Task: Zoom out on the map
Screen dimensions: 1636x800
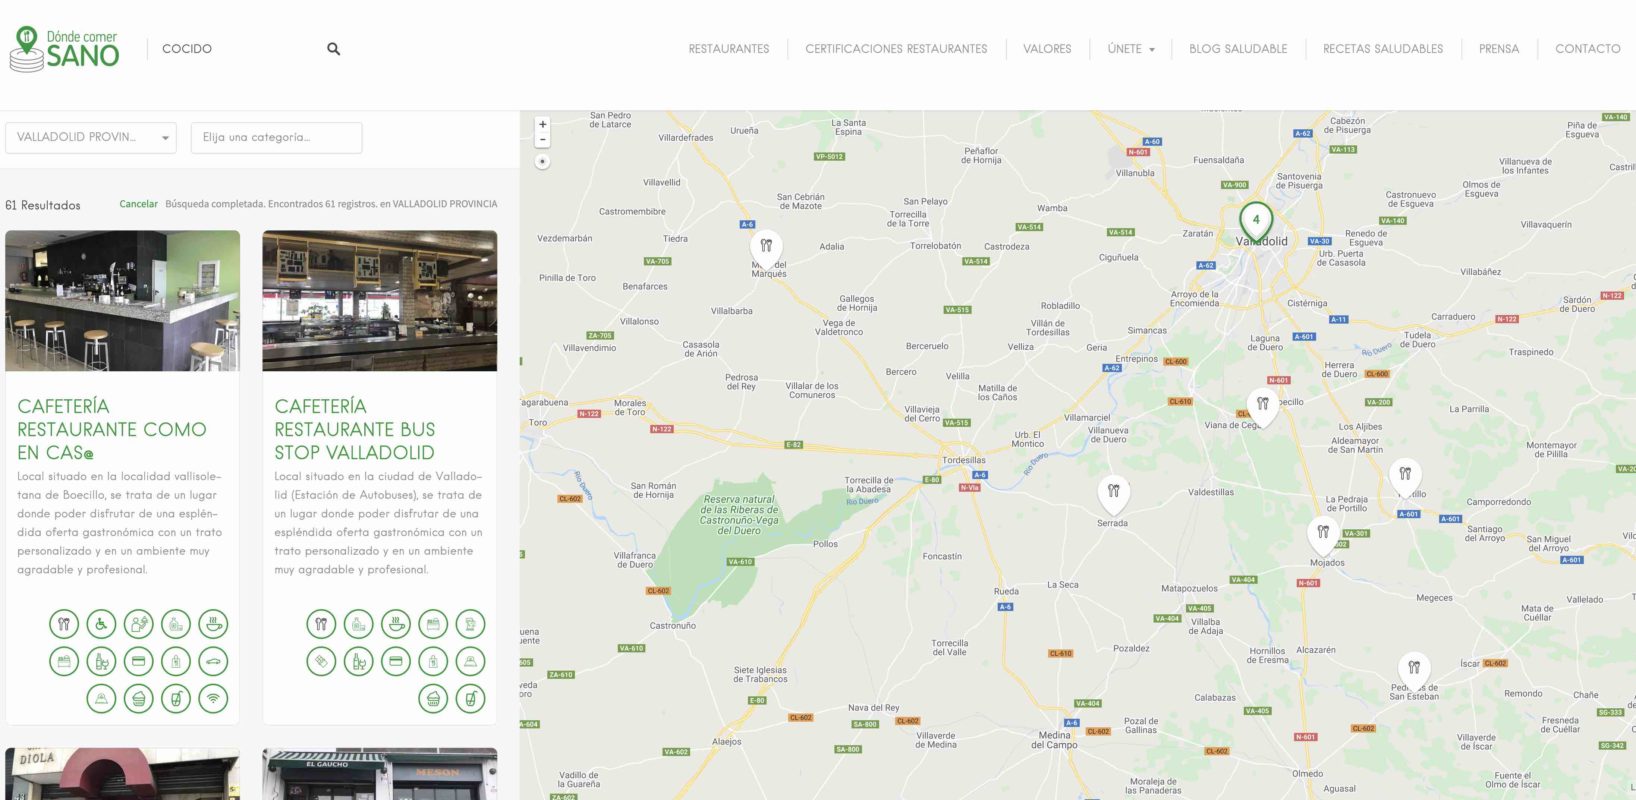Action: (542, 141)
